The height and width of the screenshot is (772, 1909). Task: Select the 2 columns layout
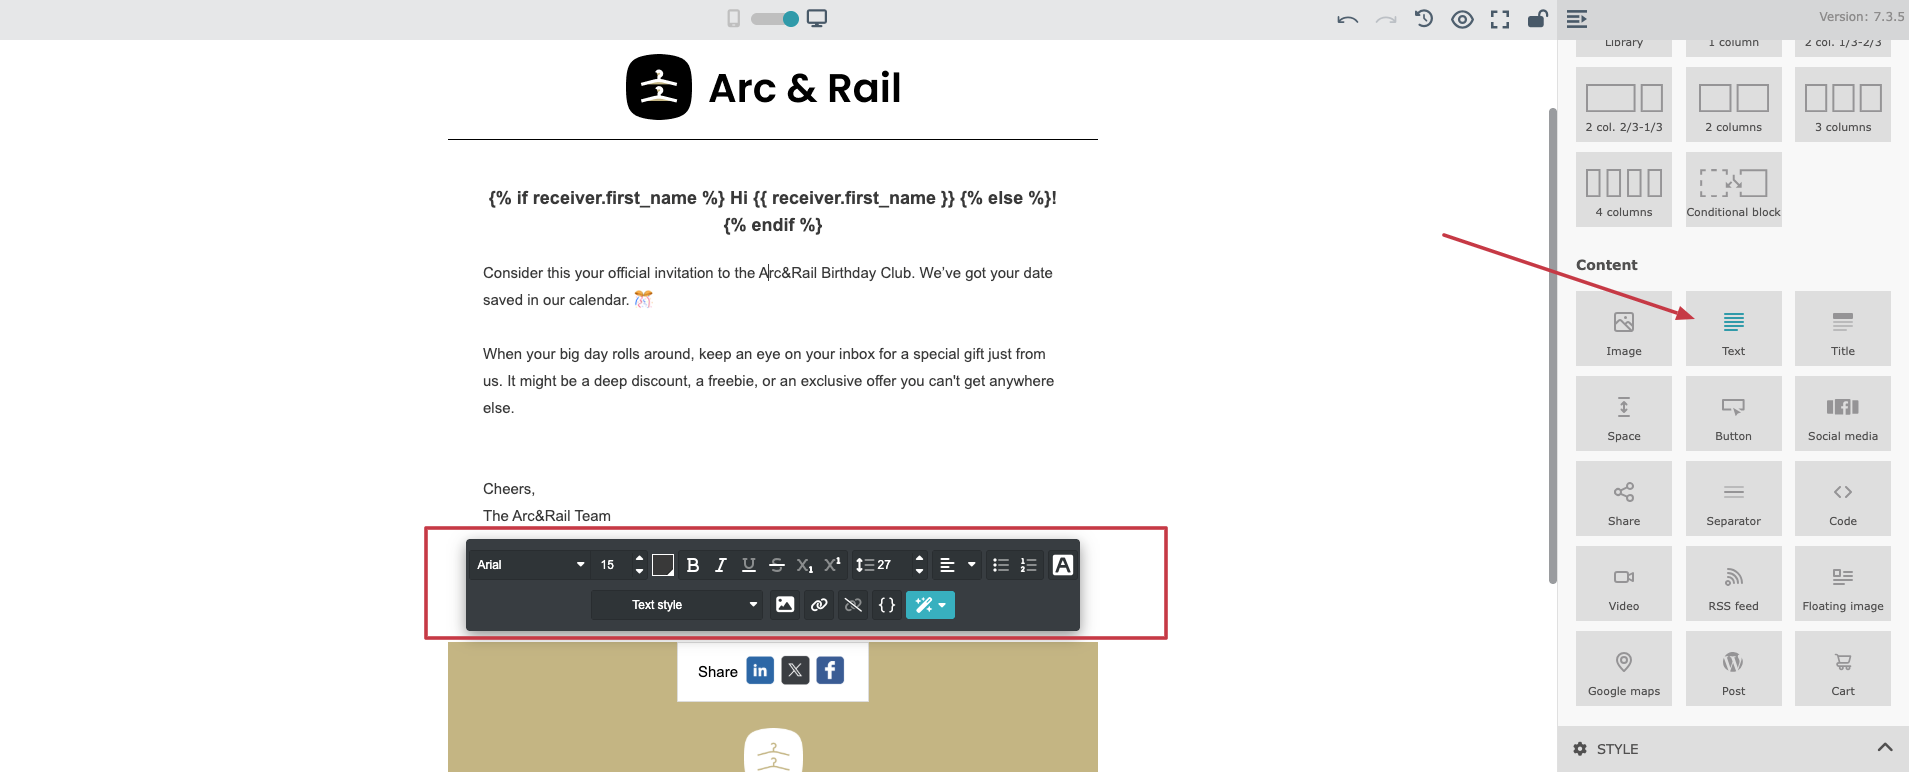1734,104
